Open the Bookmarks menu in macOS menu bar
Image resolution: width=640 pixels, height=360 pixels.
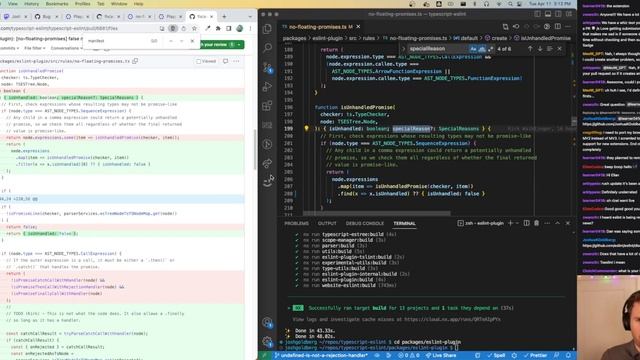coord(57,4)
